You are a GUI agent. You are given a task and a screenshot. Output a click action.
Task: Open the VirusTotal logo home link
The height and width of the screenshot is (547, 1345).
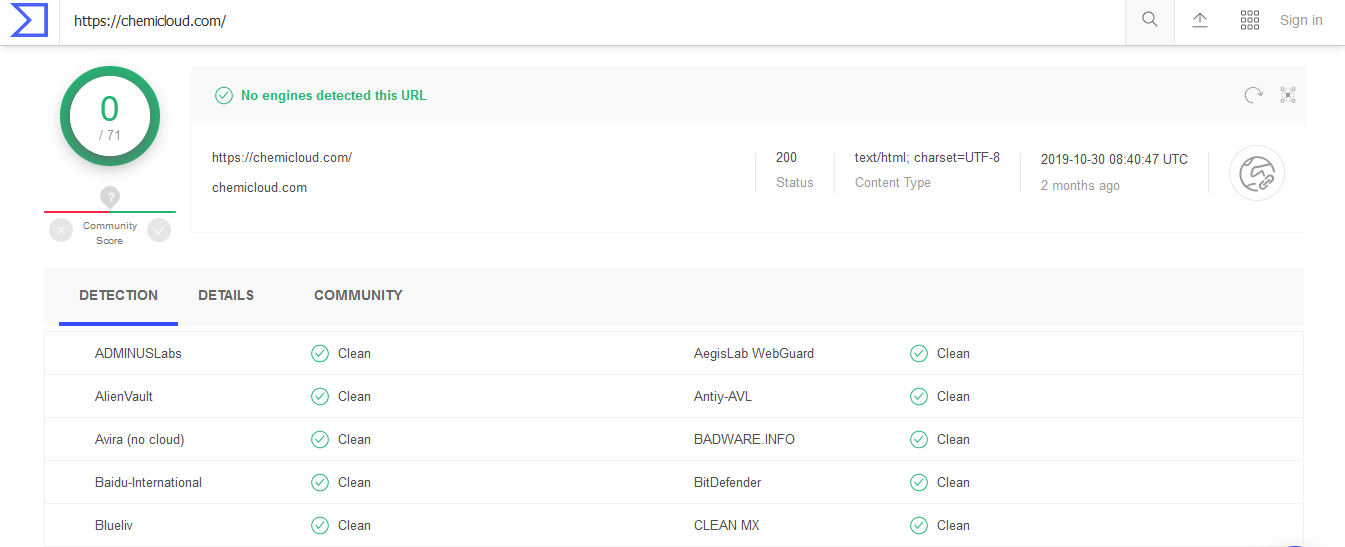[x=29, y=20]
